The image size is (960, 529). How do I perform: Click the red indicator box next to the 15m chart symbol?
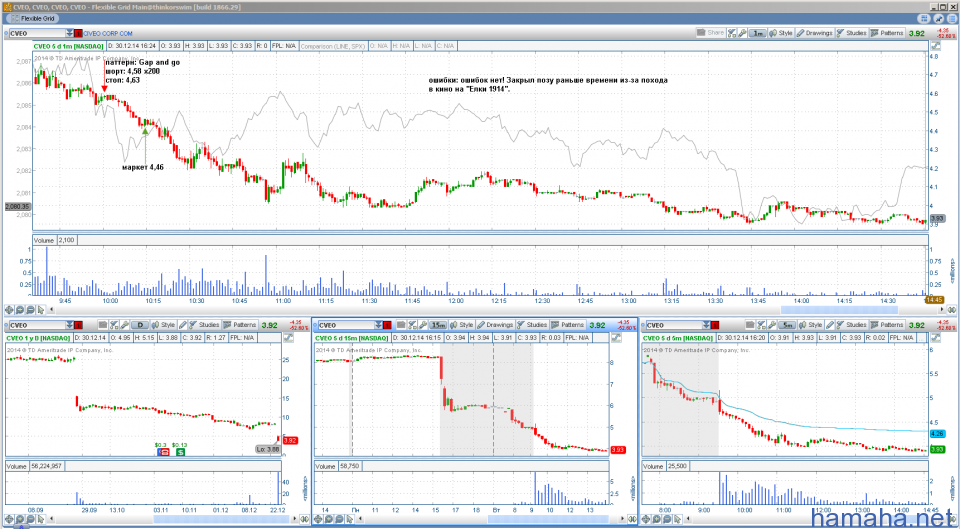[x=387, y=325]
